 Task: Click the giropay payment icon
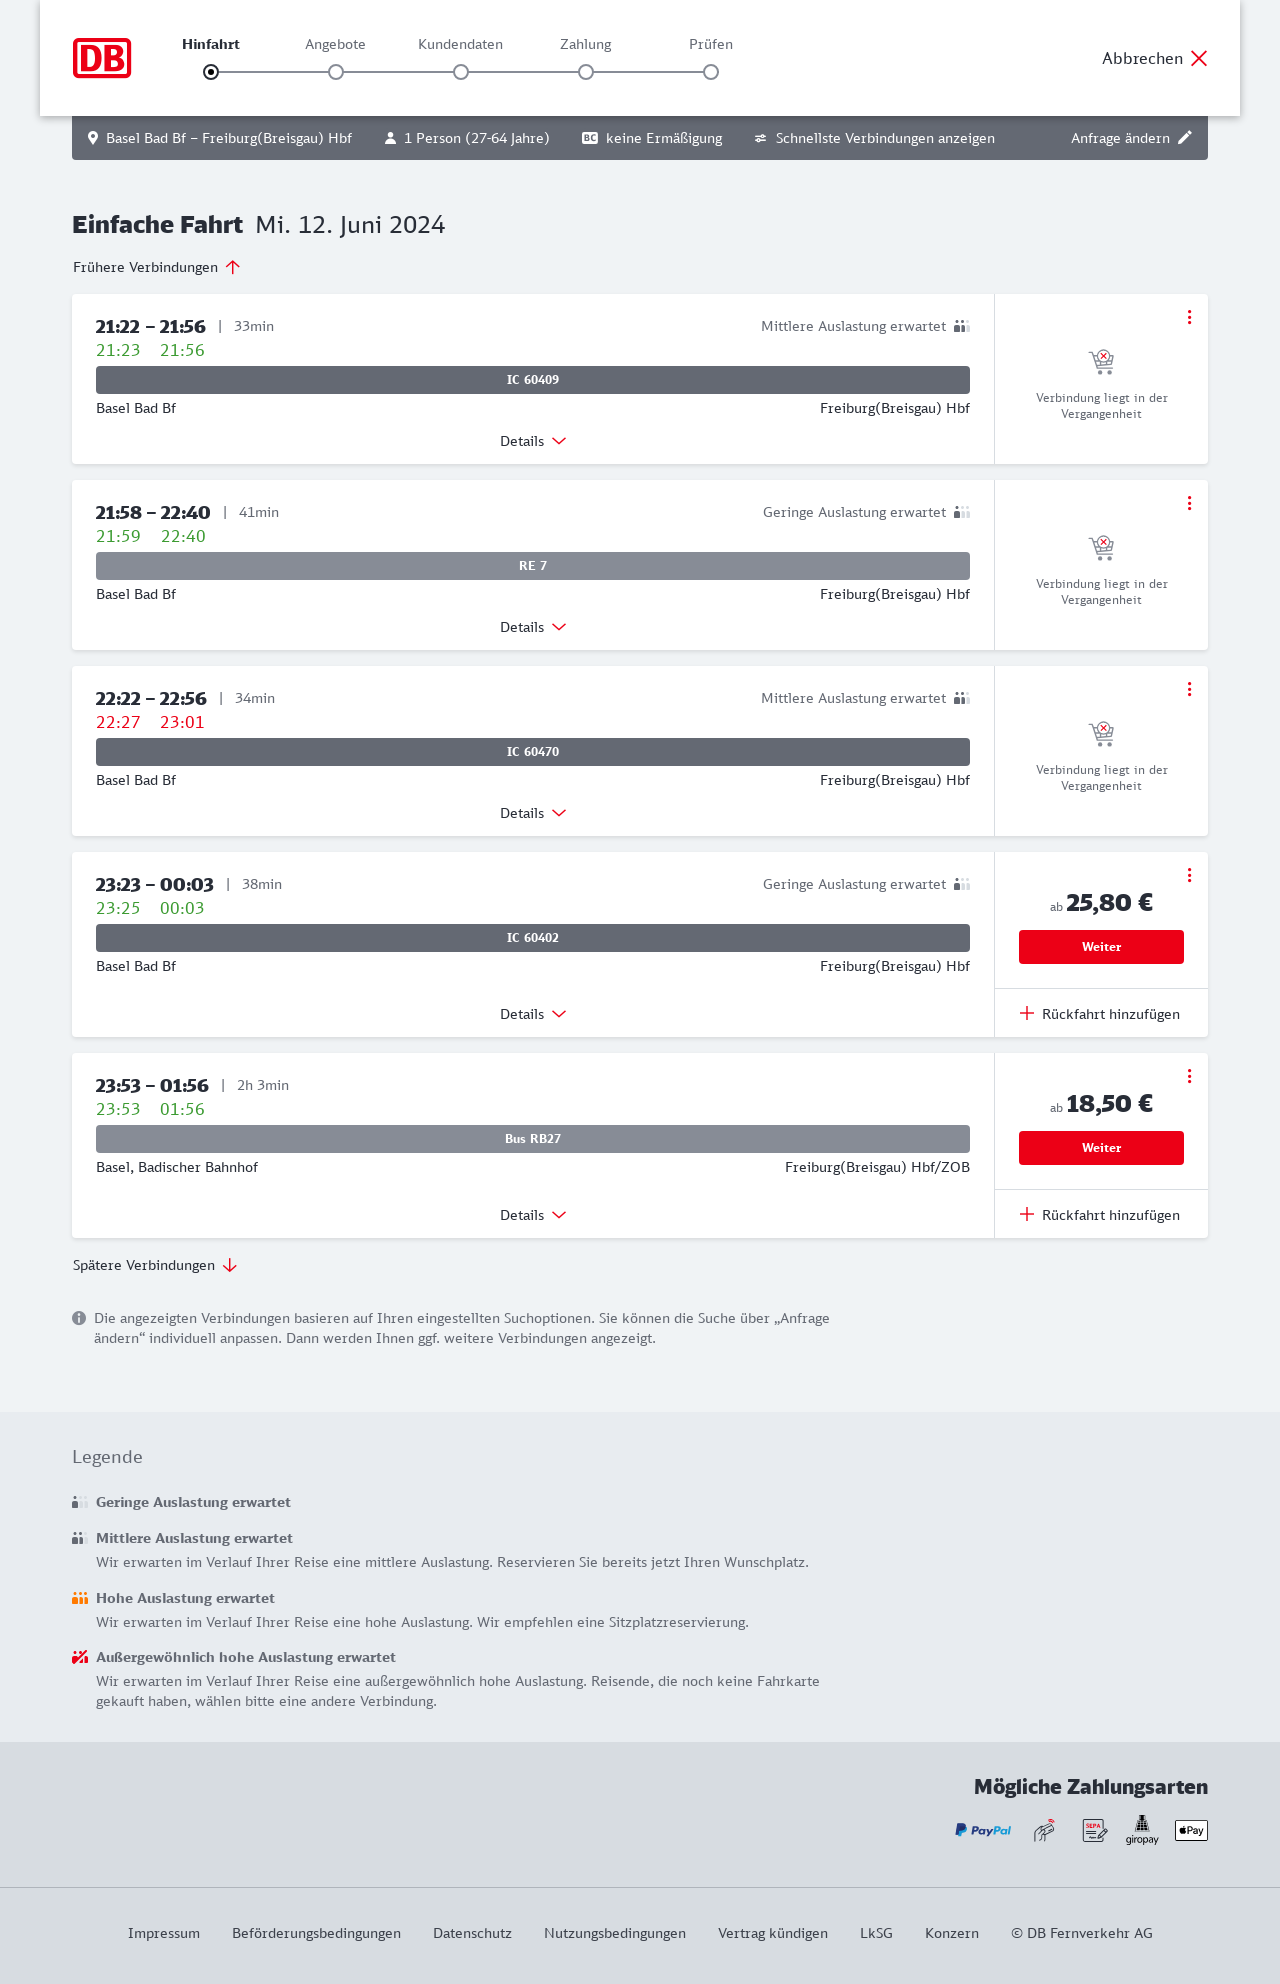click(x=1142, y=1830)
